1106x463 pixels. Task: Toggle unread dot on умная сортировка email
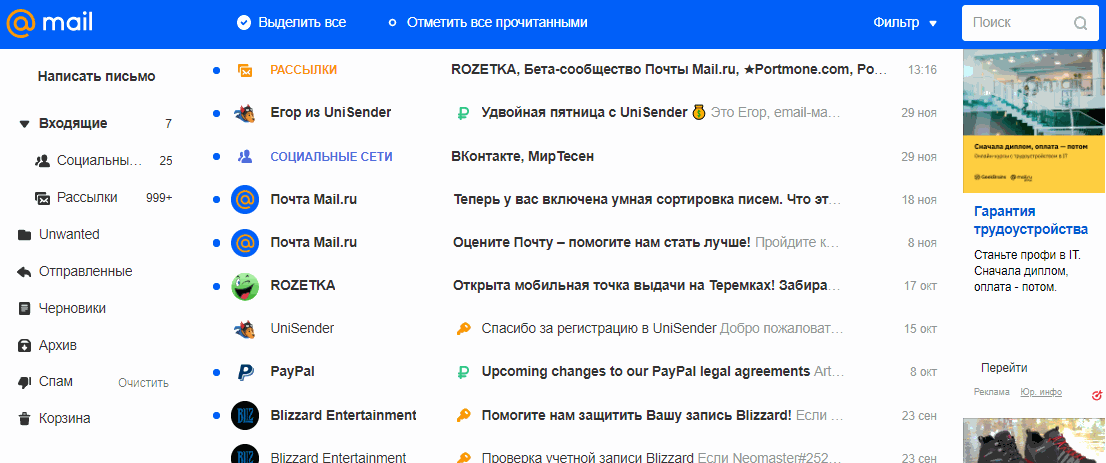coord(216,200)
